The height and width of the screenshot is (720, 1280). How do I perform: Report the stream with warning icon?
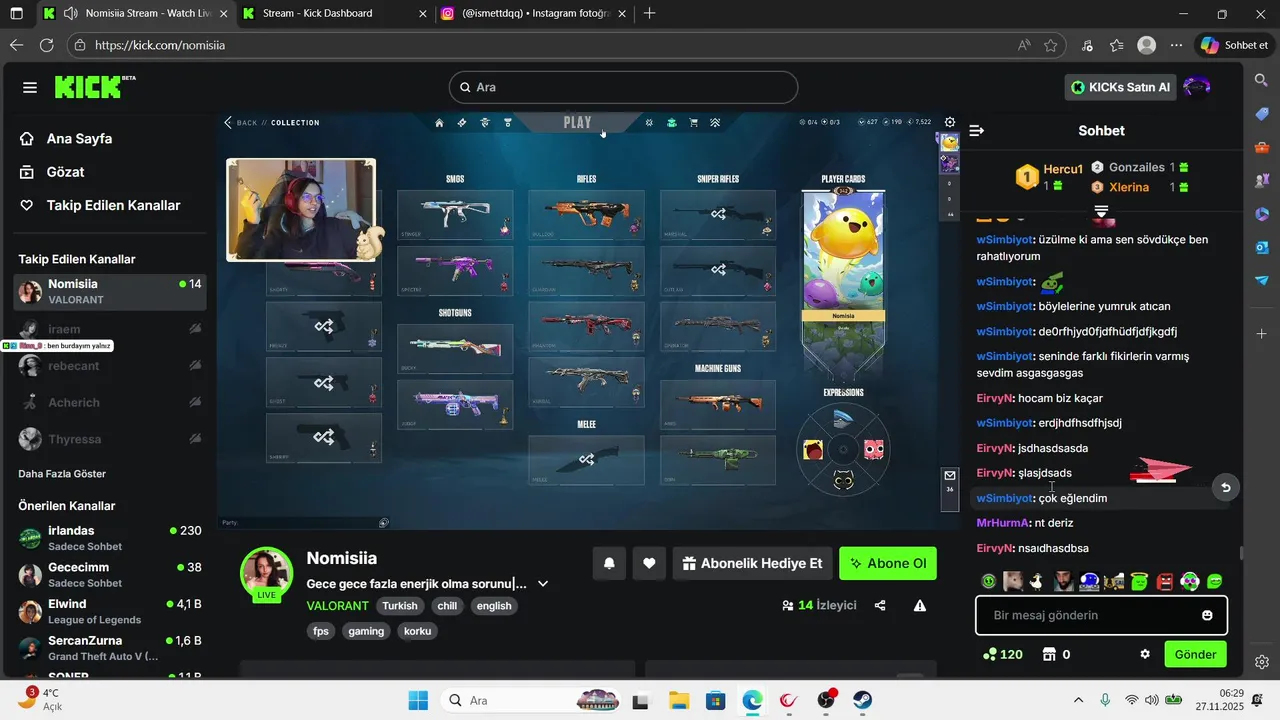[x=919, y=605]
